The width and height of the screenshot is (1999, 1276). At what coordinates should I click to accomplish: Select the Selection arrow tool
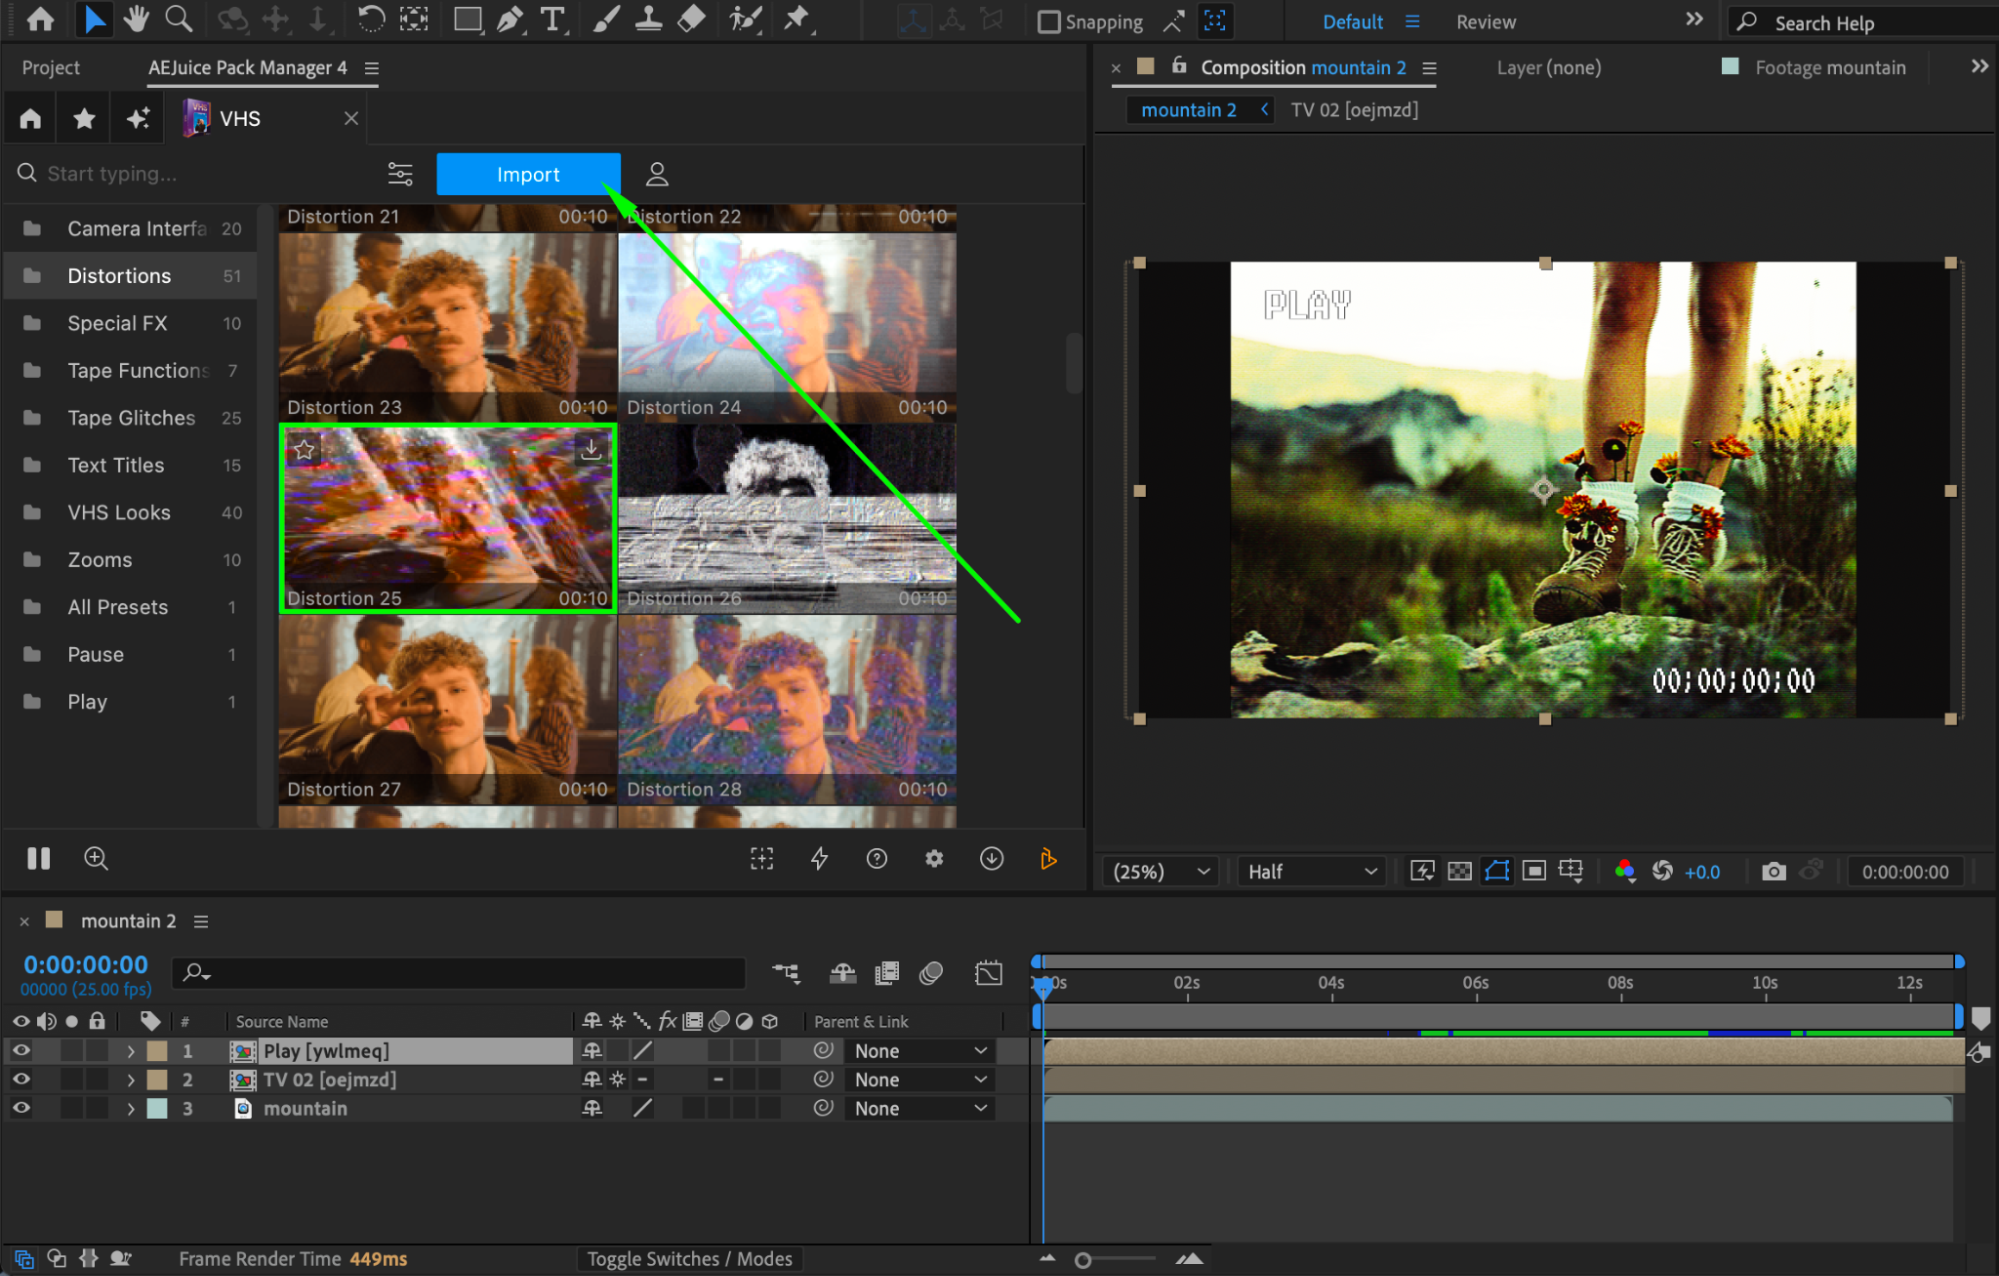tap(94, 19)
